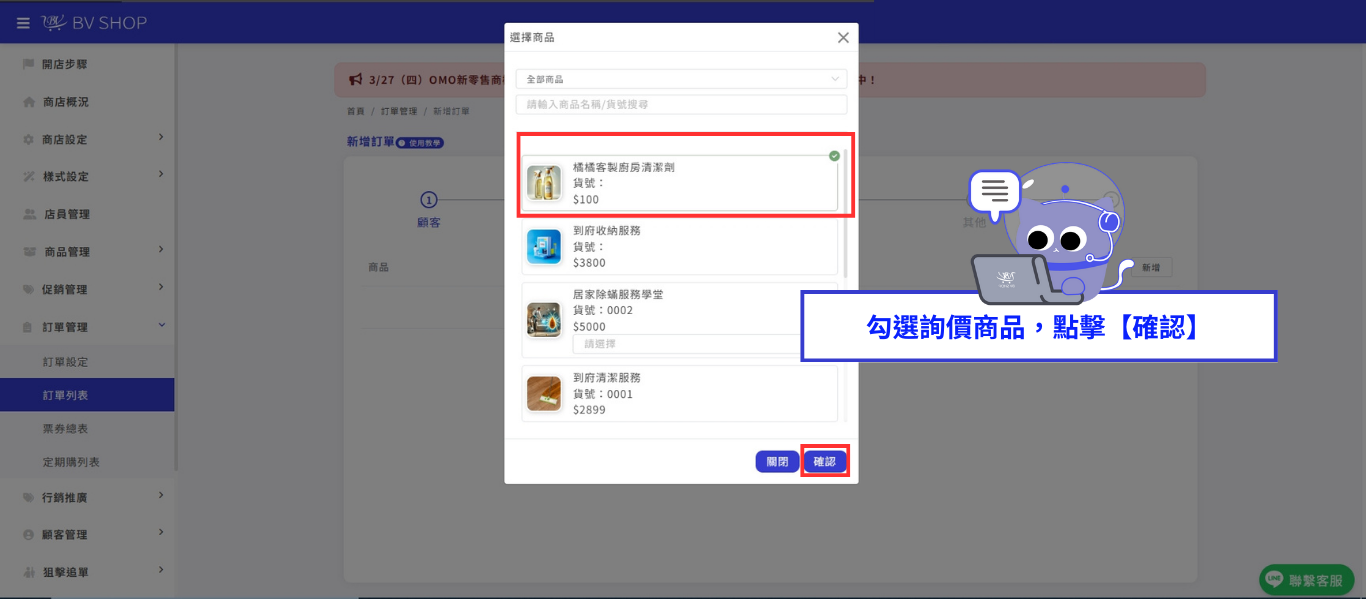The image size is (1366, 600).
Task: Click the home icon beside 商店概況
Action: [x=28, y=102]
